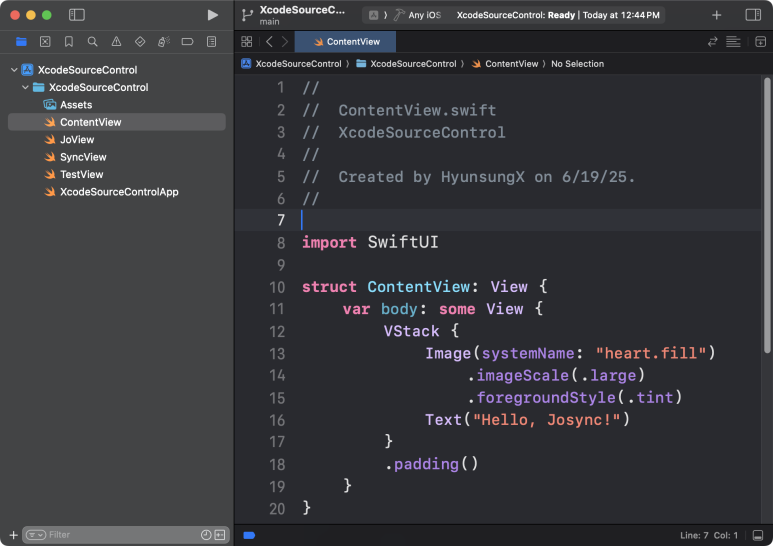This screenshot has height=546, width=773.
Task: Click the add file plus button at bottom of navigator
Action: (x=13, y=535)
